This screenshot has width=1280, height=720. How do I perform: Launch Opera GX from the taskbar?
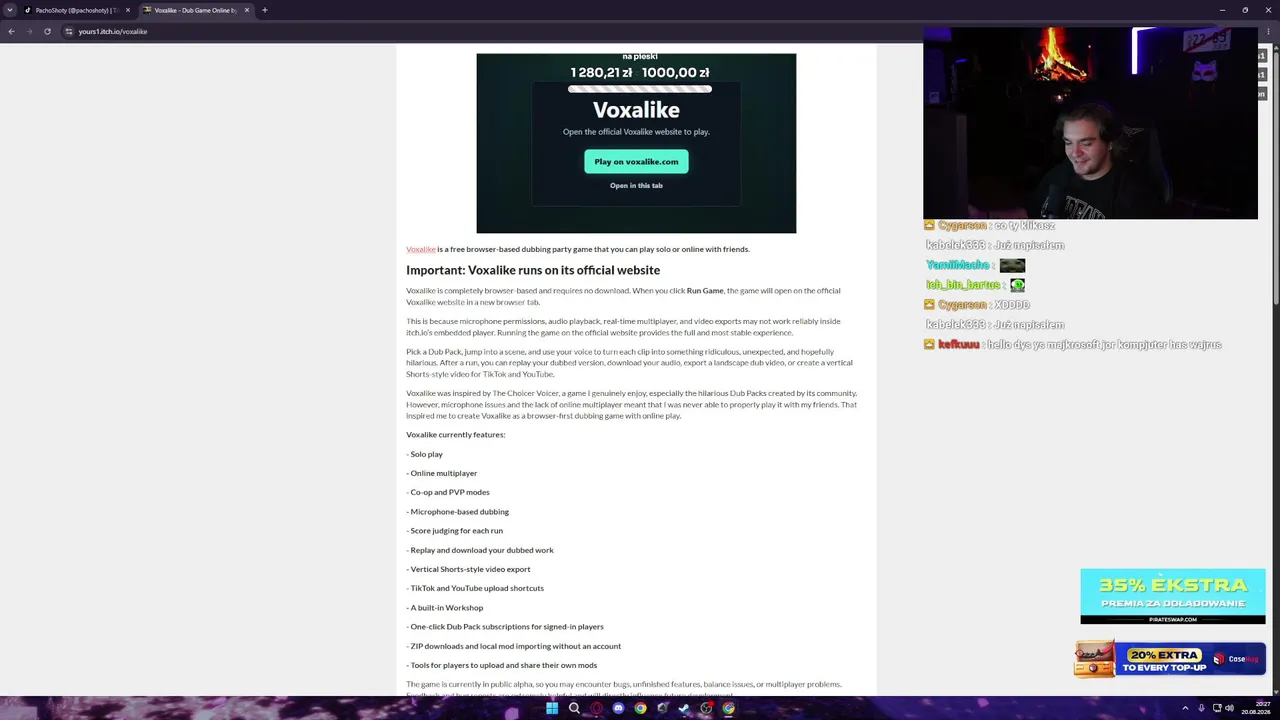[596, 708]
